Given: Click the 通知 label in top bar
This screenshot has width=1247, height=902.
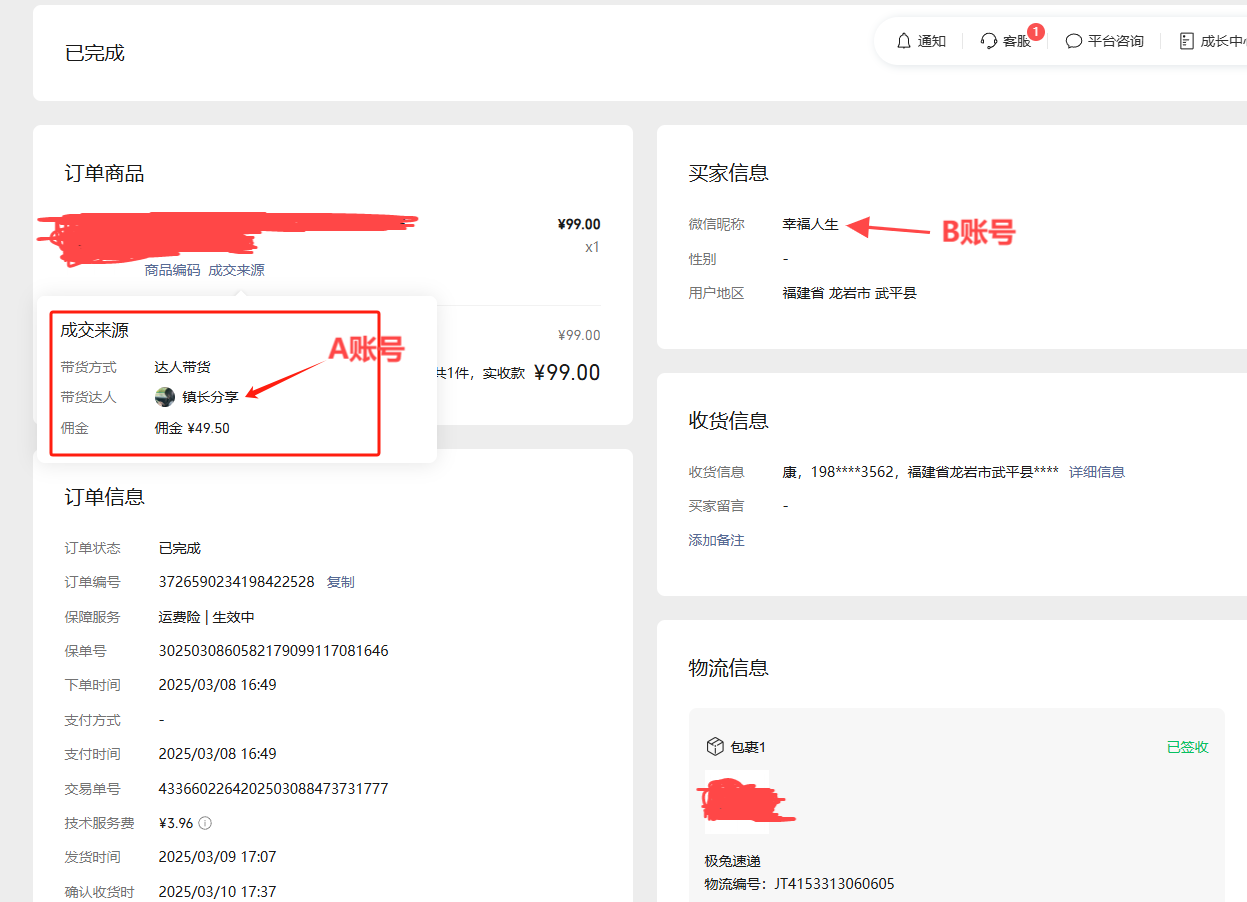Looking at the screenshot, I should [932, 41].
